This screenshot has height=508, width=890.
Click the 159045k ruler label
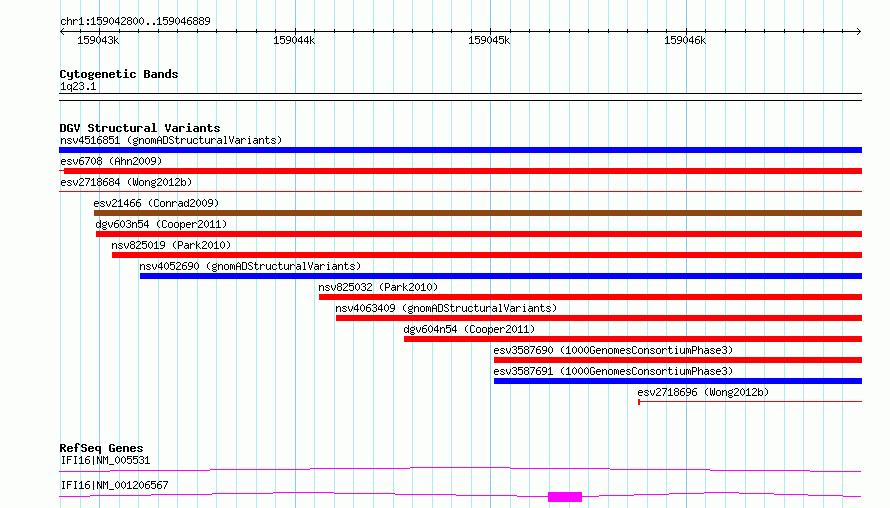coord(489,40)
